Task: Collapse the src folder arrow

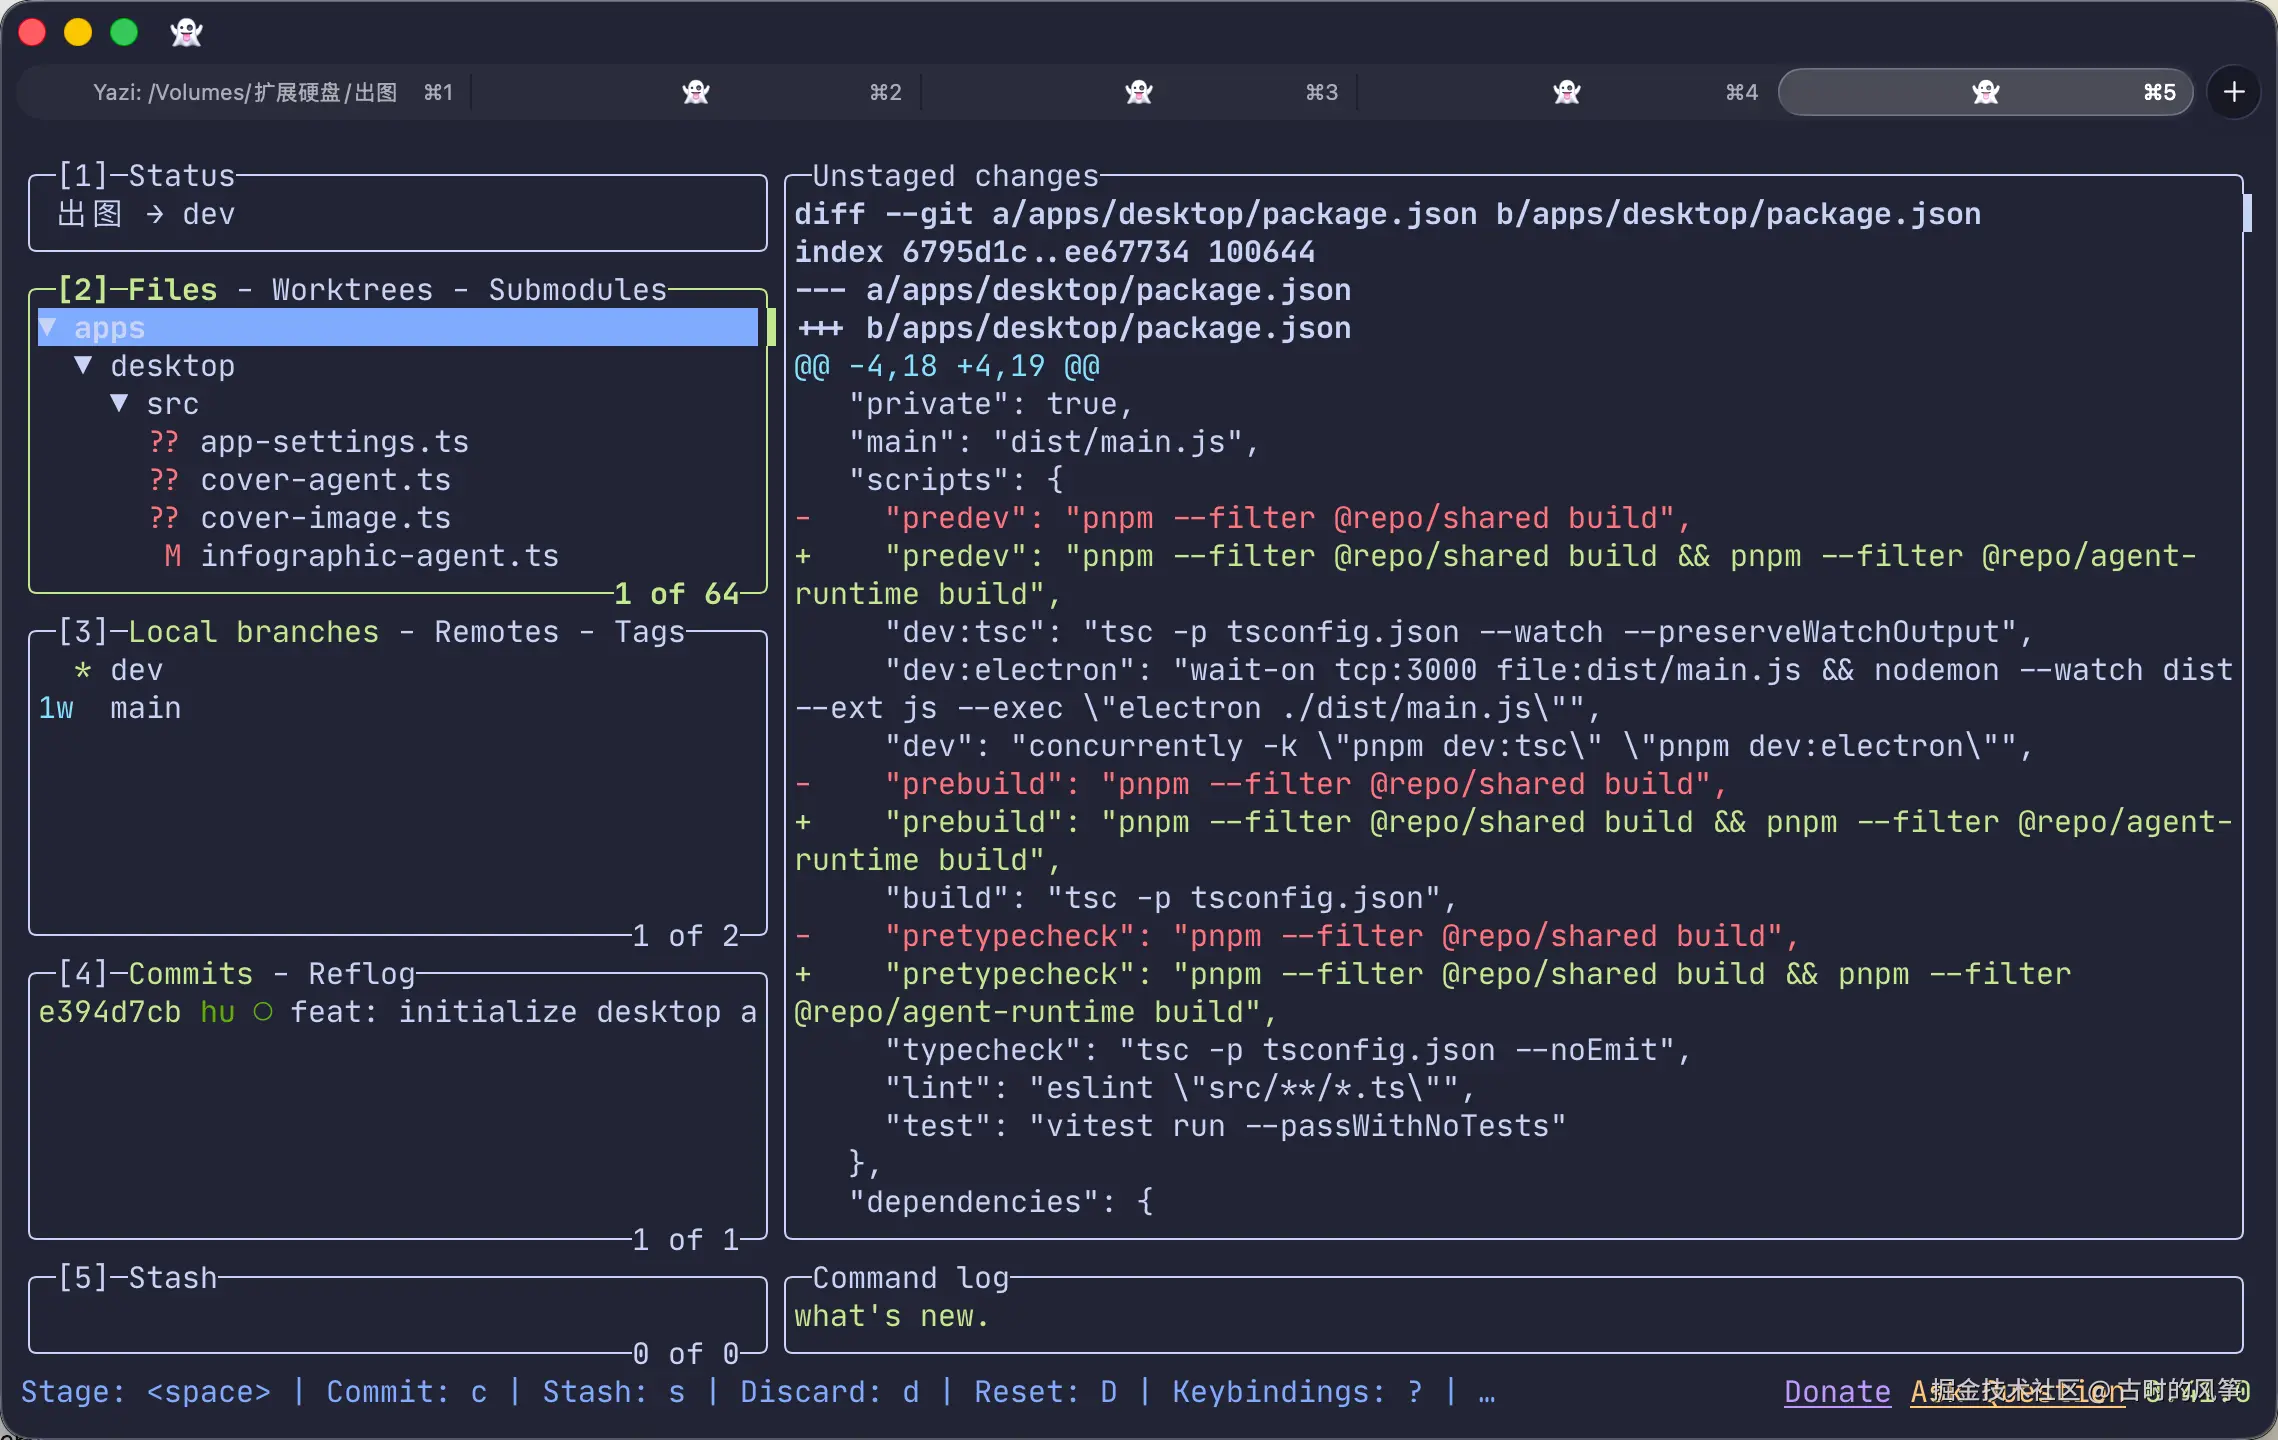Action: coord(120,404)
